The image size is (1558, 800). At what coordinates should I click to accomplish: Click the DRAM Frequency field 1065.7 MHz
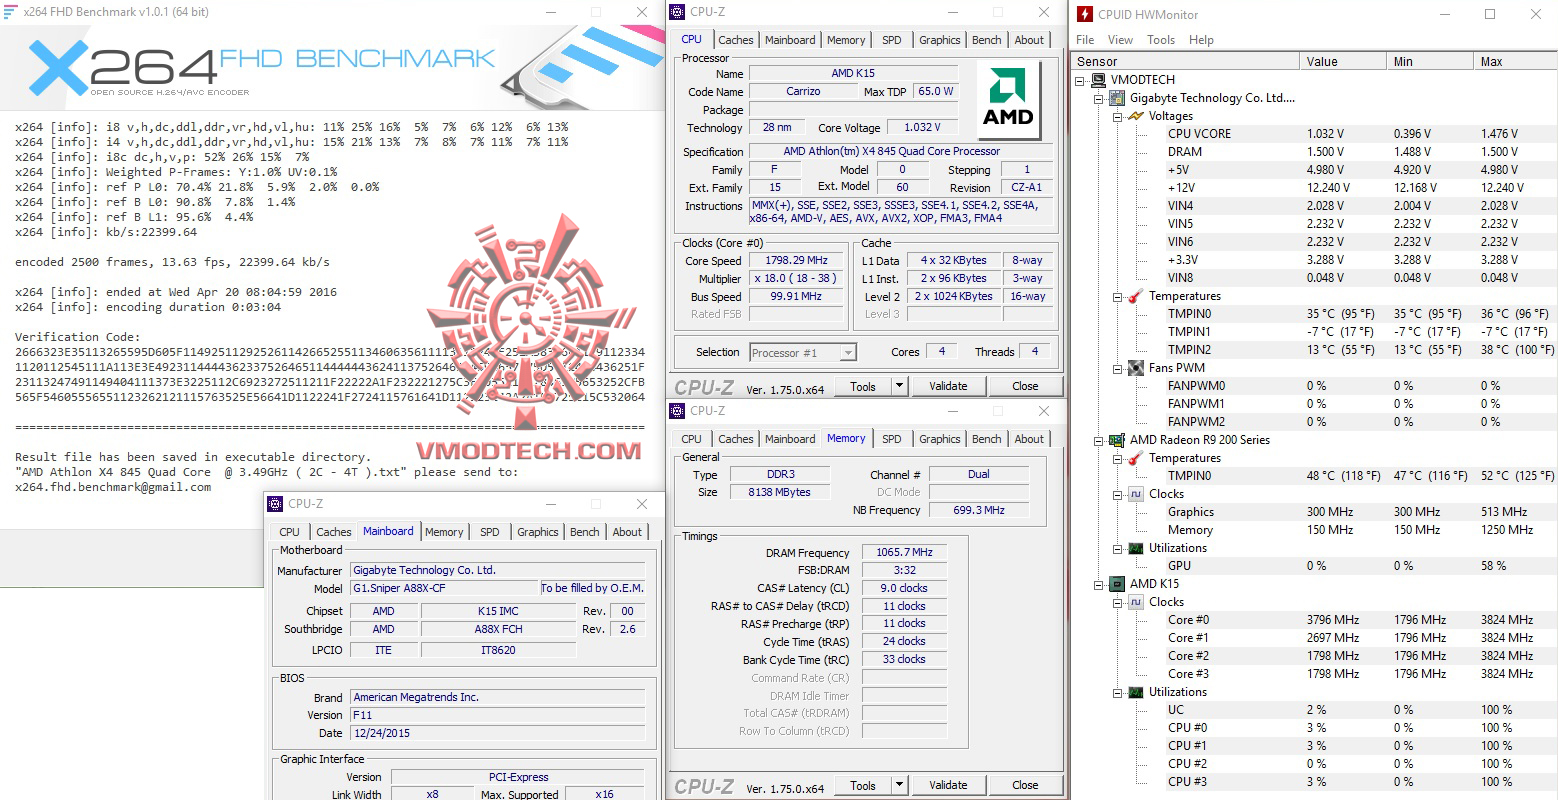coord(904,552)
